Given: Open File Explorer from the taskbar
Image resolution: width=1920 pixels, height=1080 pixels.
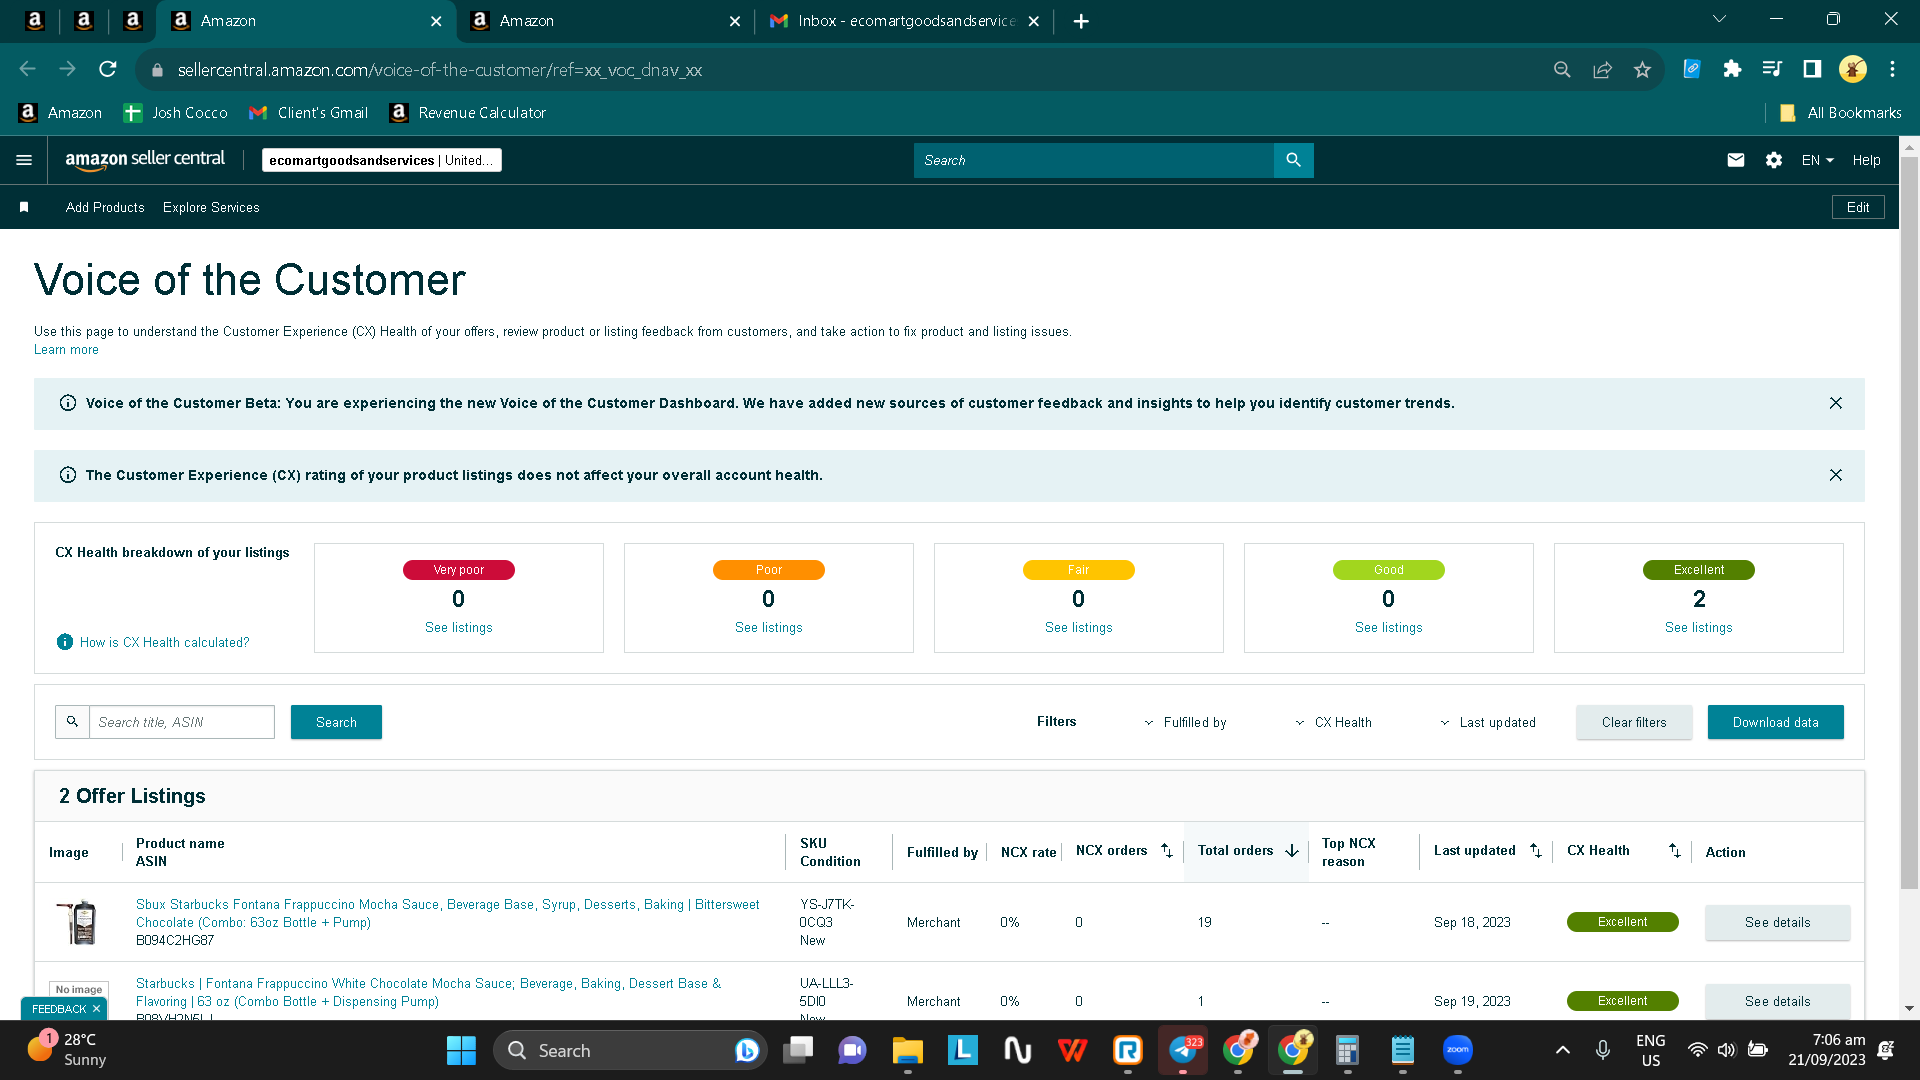Looking at the screenshot, I should (x=907, y=1050).
